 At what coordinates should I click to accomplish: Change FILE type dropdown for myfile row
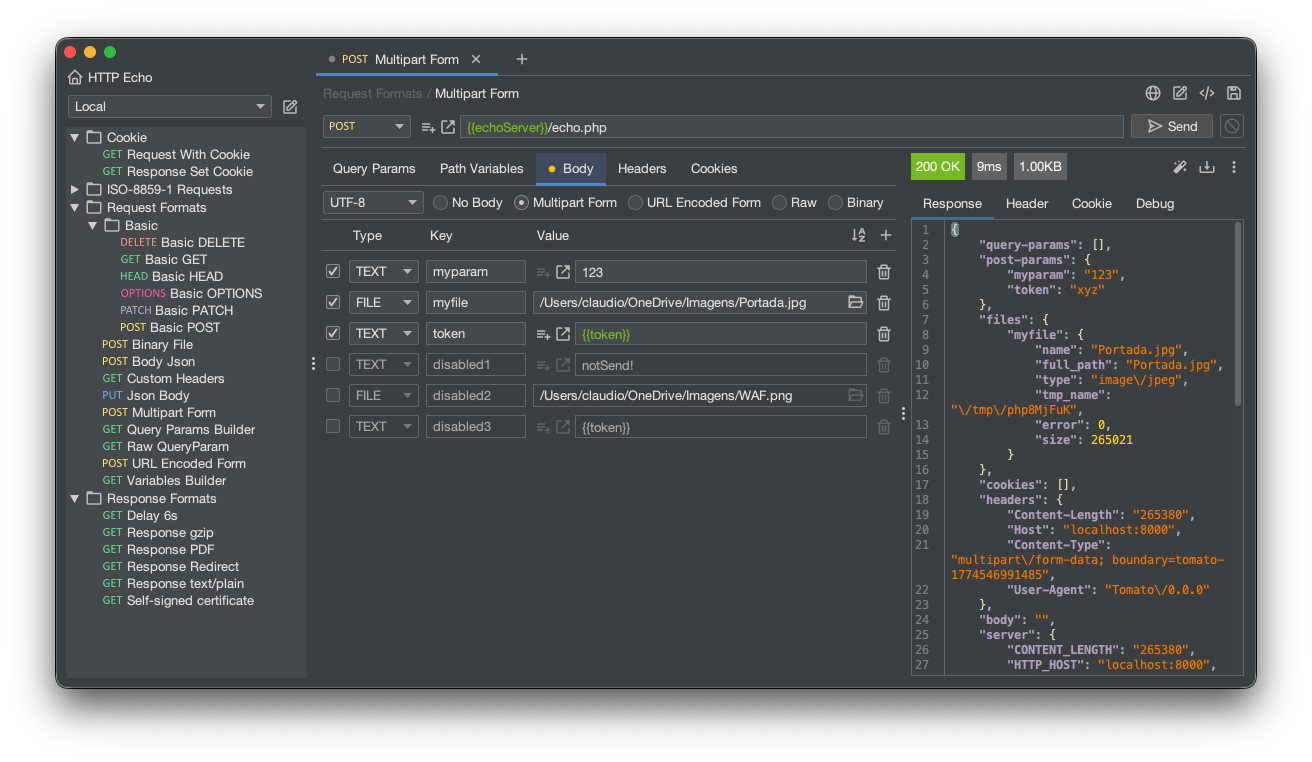click(383, 303)
